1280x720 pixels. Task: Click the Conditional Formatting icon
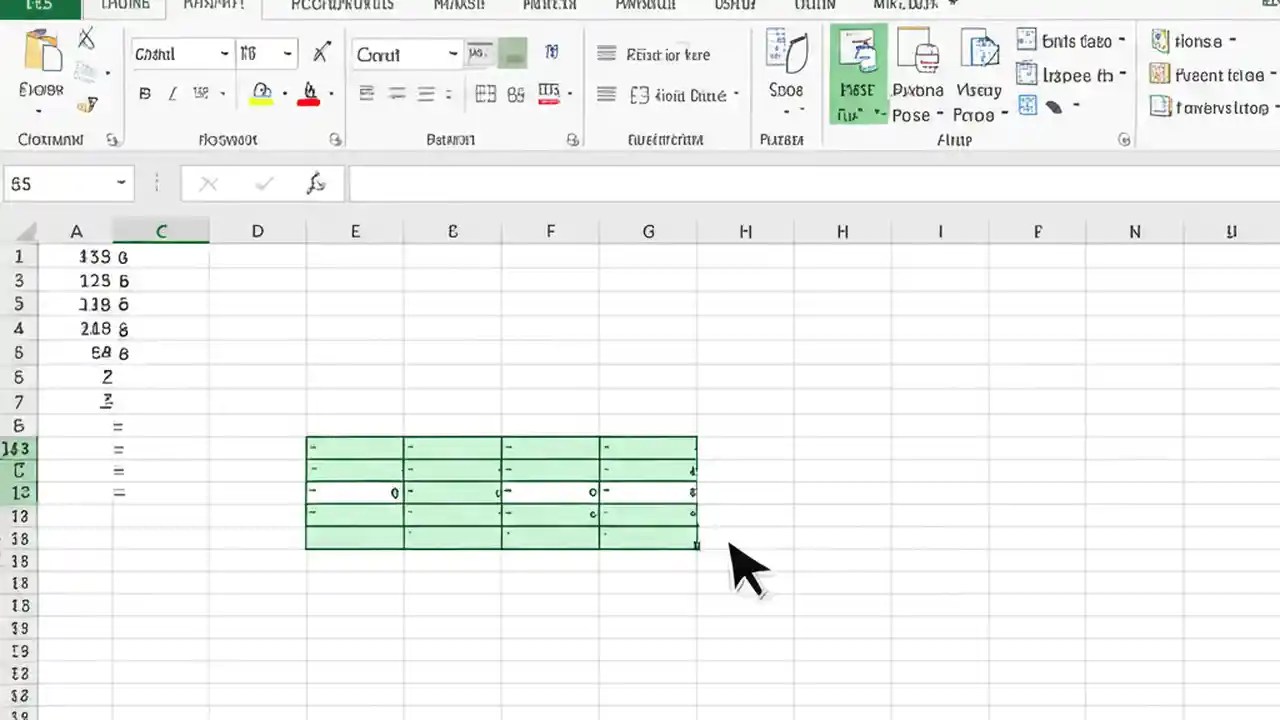point(858,70)
